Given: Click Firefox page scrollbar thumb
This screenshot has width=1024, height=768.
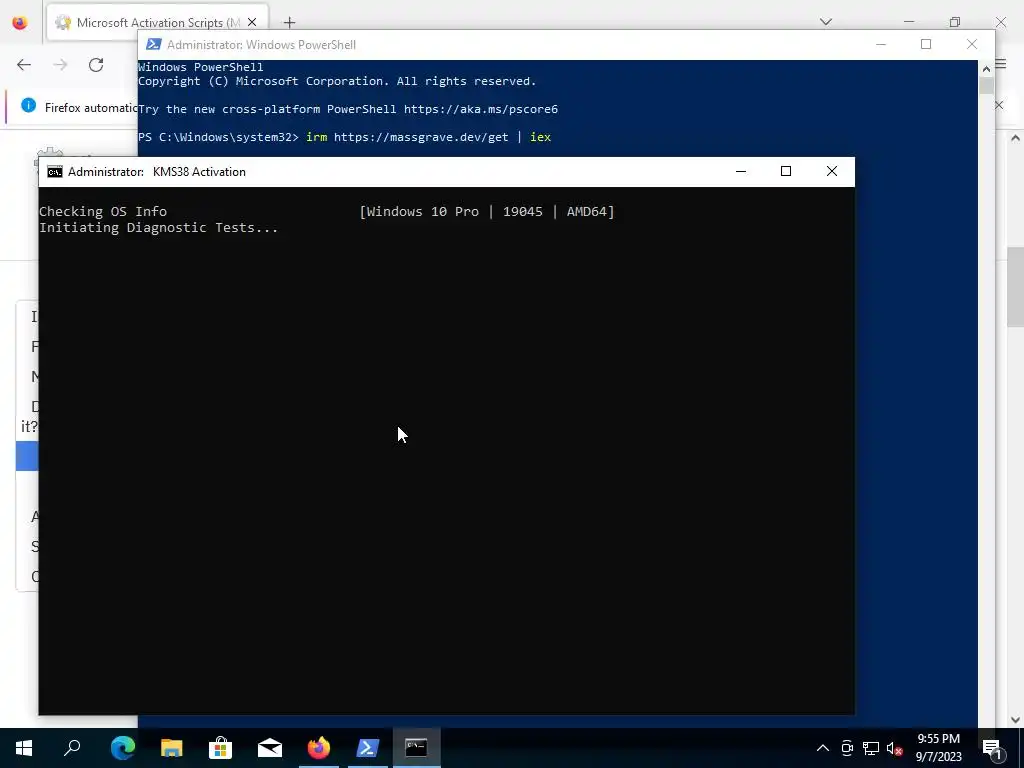Looking at the screenshot, I should click(x=1016, y=287).
